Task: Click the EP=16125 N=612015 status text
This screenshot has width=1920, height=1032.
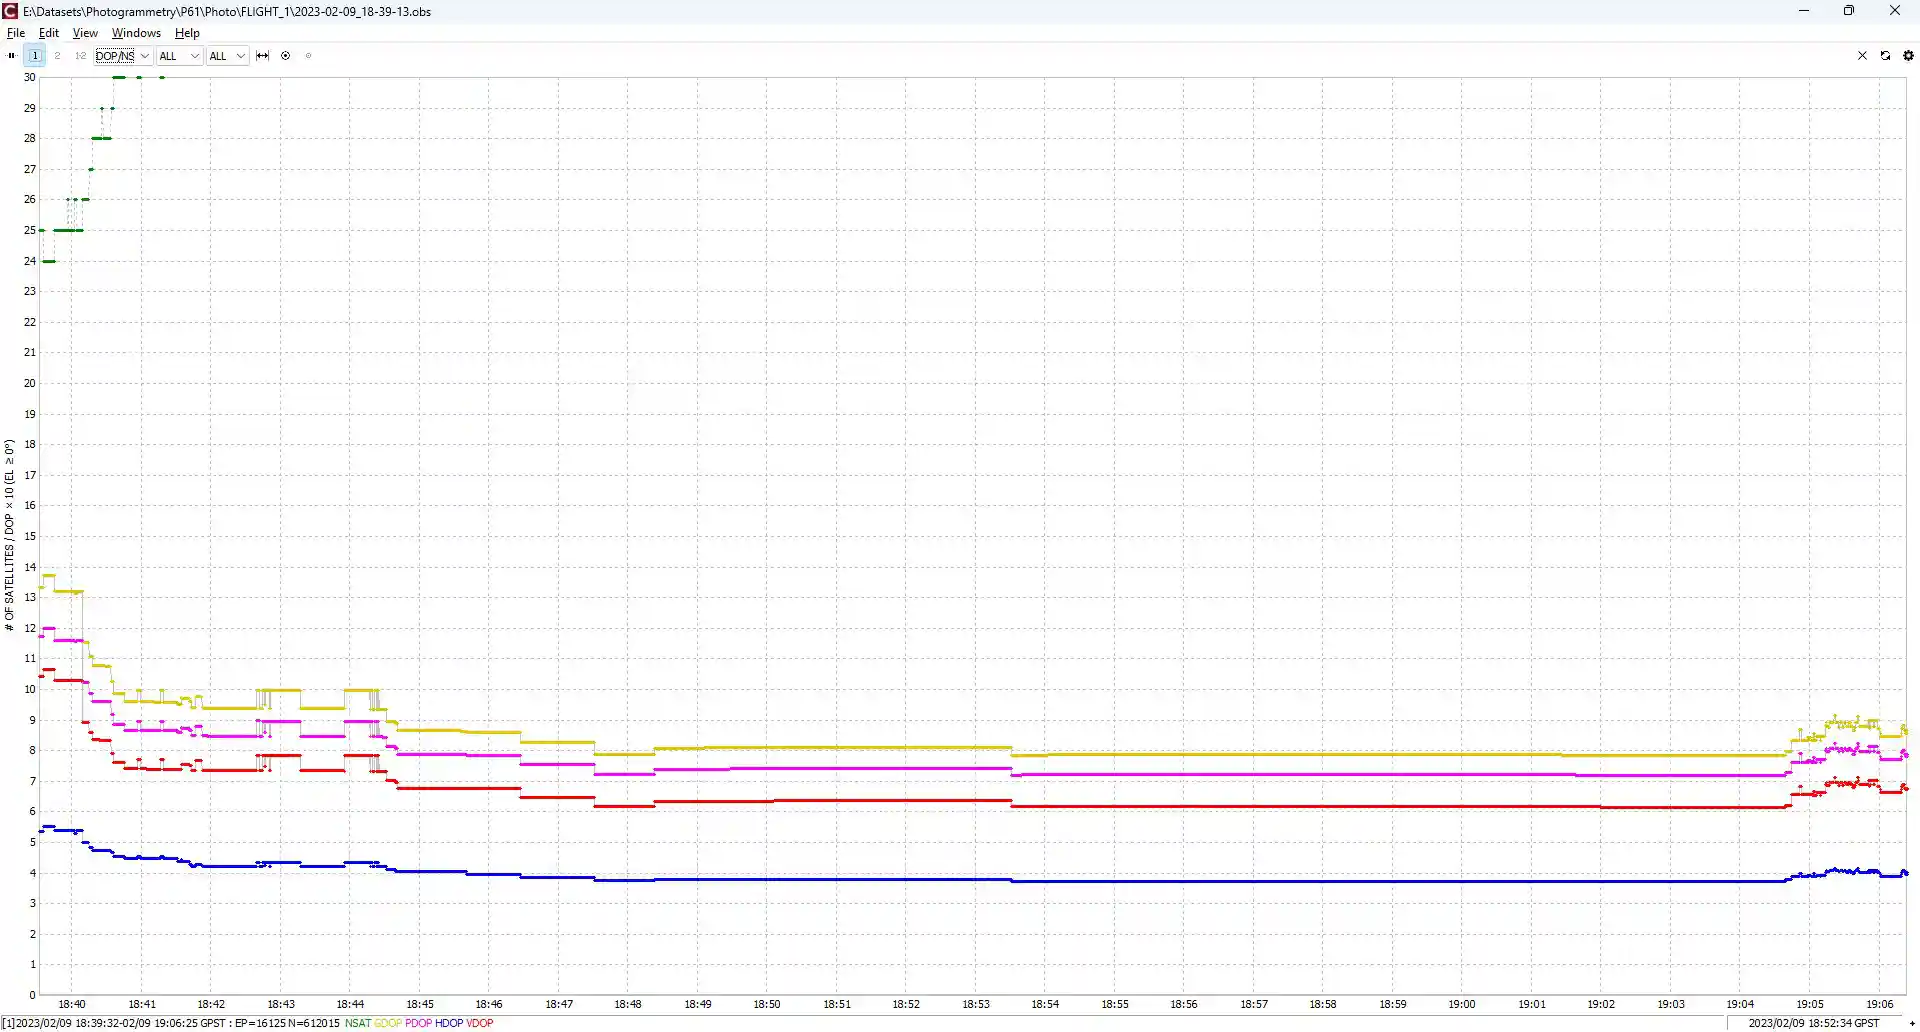Action: [287, 1023]
